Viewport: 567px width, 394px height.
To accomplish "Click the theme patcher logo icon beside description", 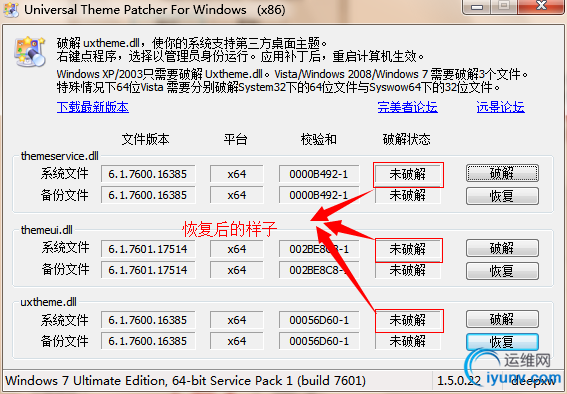I will (x=30, y=51).
